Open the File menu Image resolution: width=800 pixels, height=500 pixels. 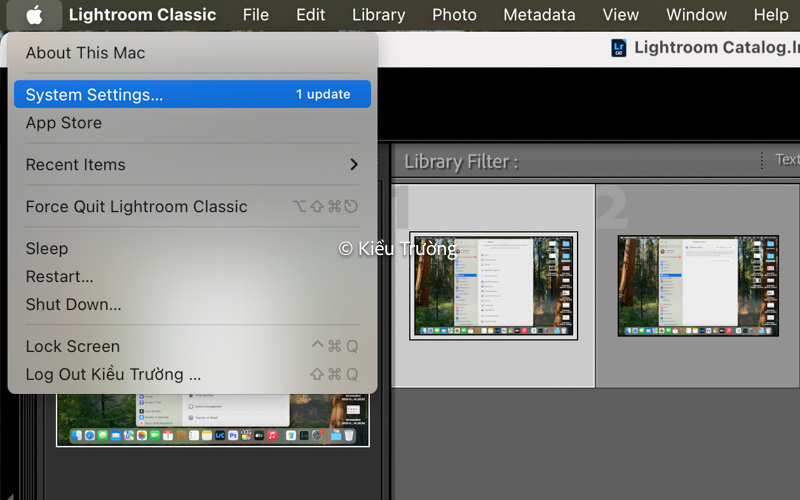(256, 15)
